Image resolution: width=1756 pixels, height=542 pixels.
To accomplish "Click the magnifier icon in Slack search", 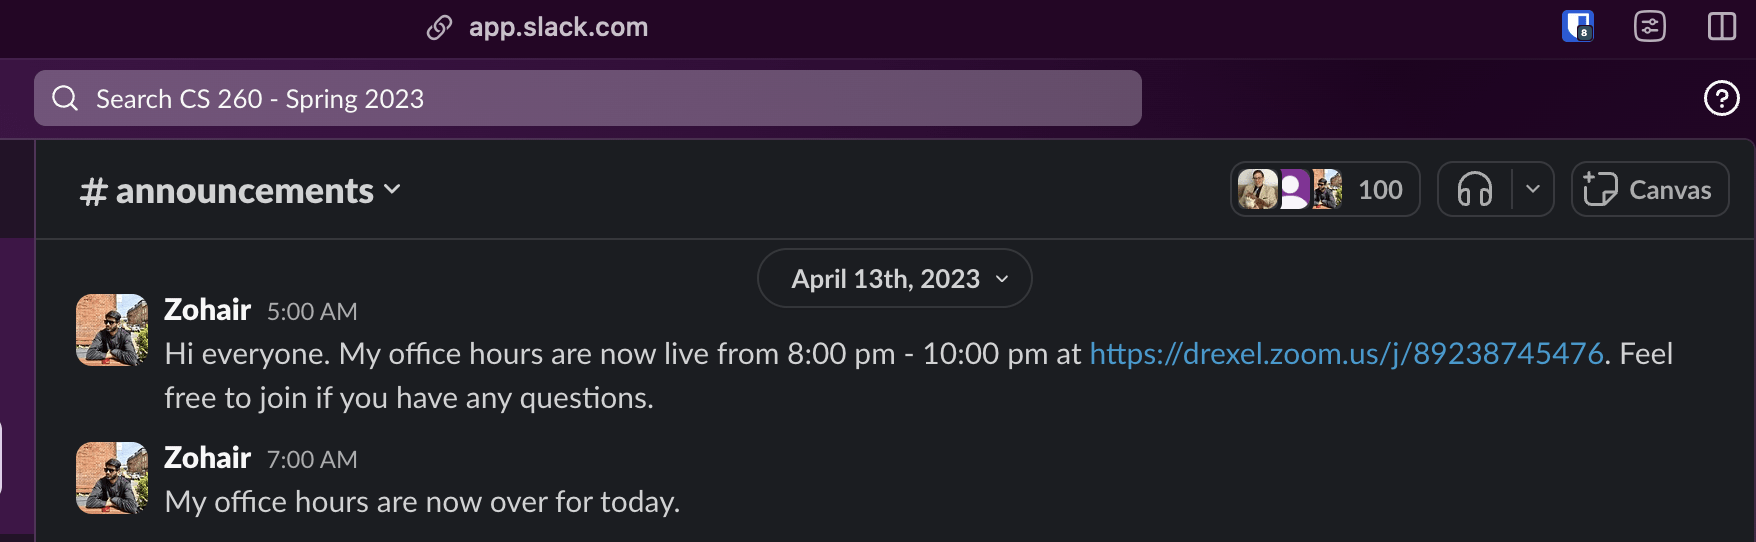I will click(65, 98).
